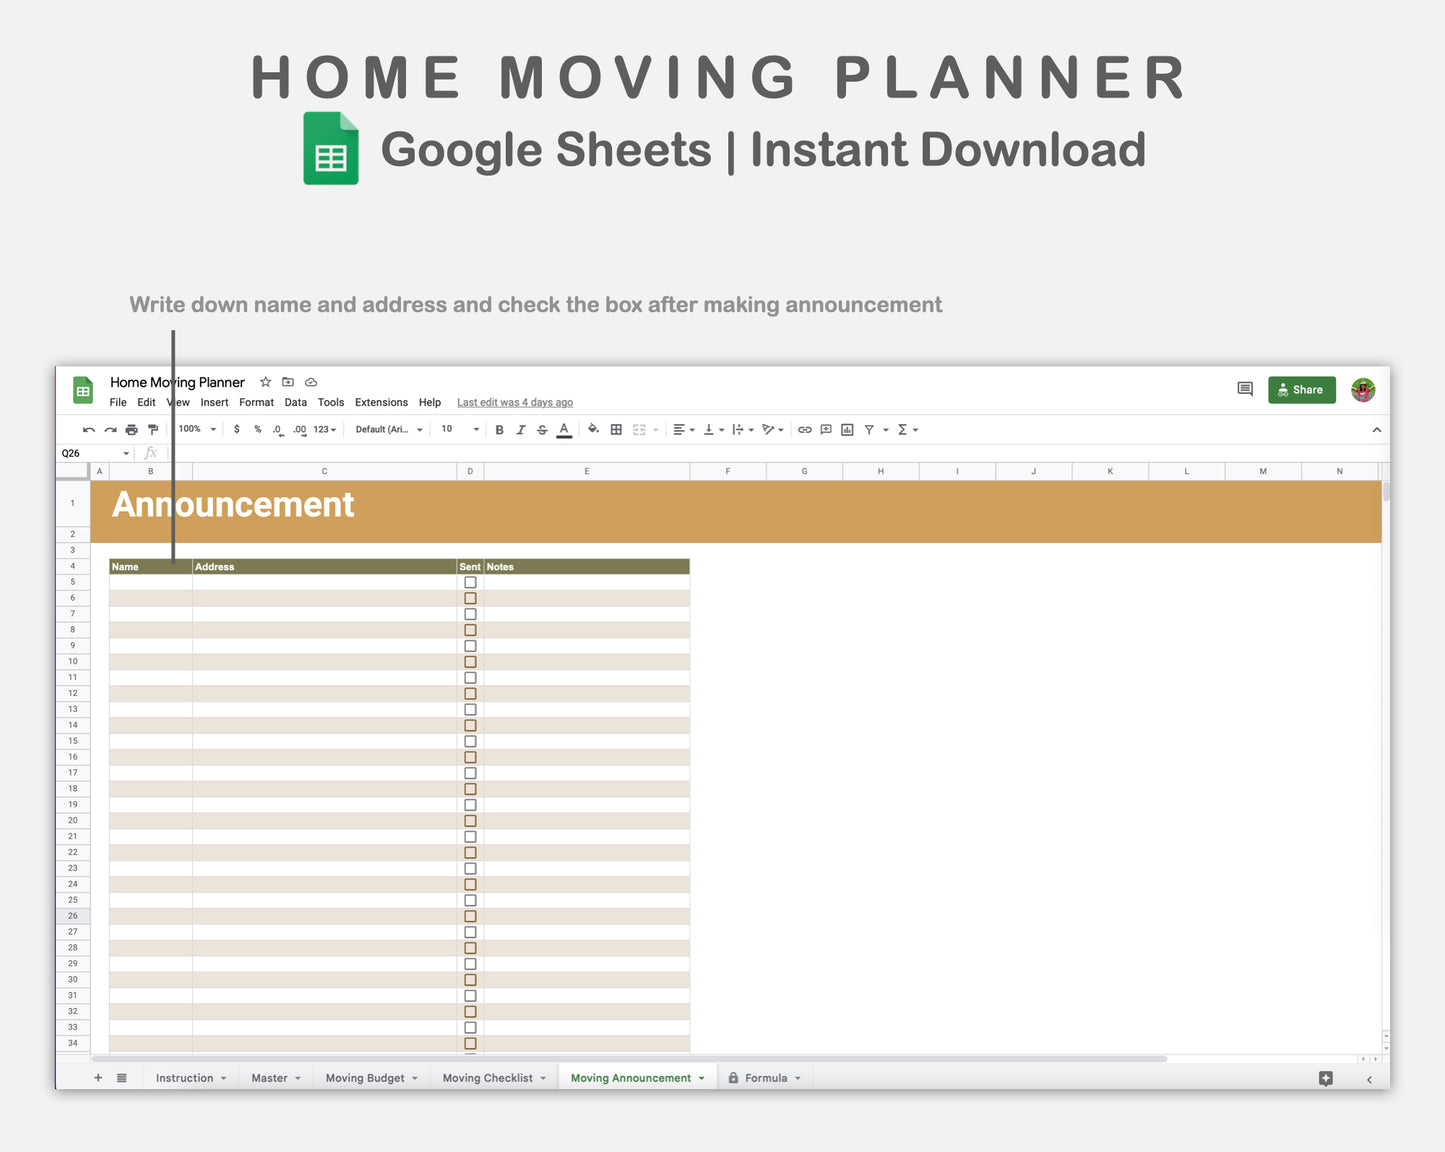This screenshot has width=1445, height=1152.
Task: Select the Paint format tool
Action: (153, 429)
